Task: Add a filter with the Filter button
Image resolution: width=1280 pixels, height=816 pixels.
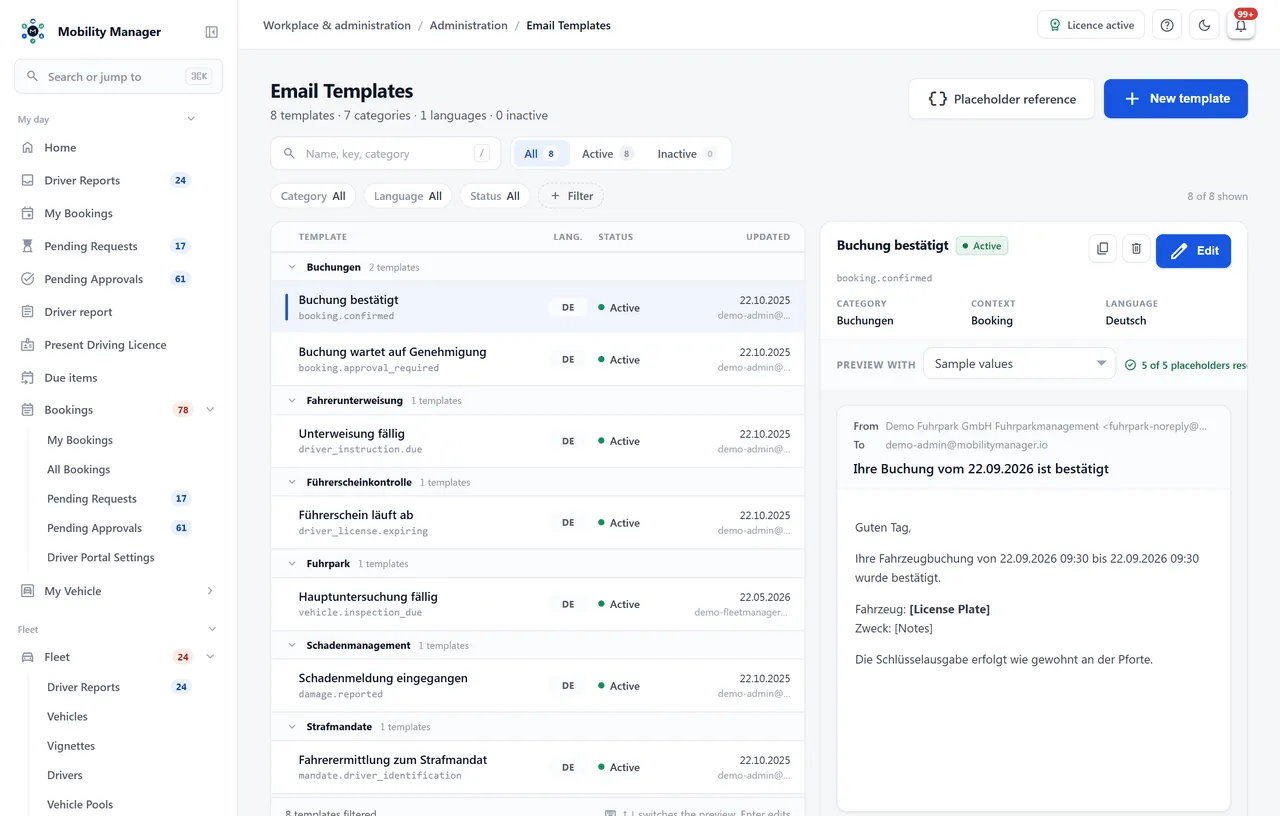Action: point(571,196)
